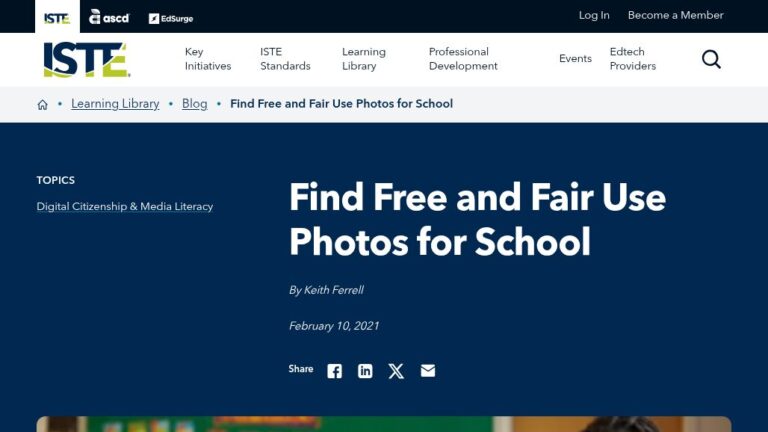Share article on LinkedIn

365,371
